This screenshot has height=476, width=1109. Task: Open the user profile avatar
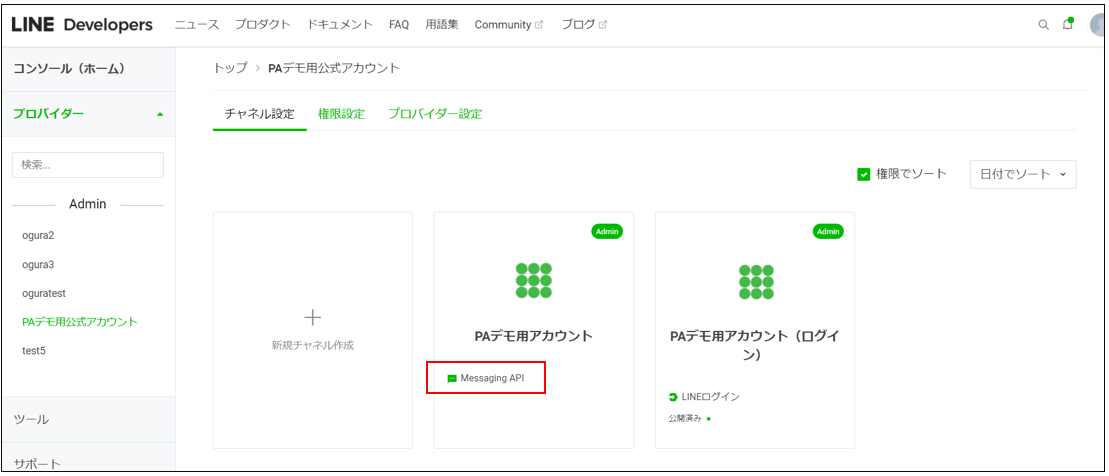click(1098, 25)
